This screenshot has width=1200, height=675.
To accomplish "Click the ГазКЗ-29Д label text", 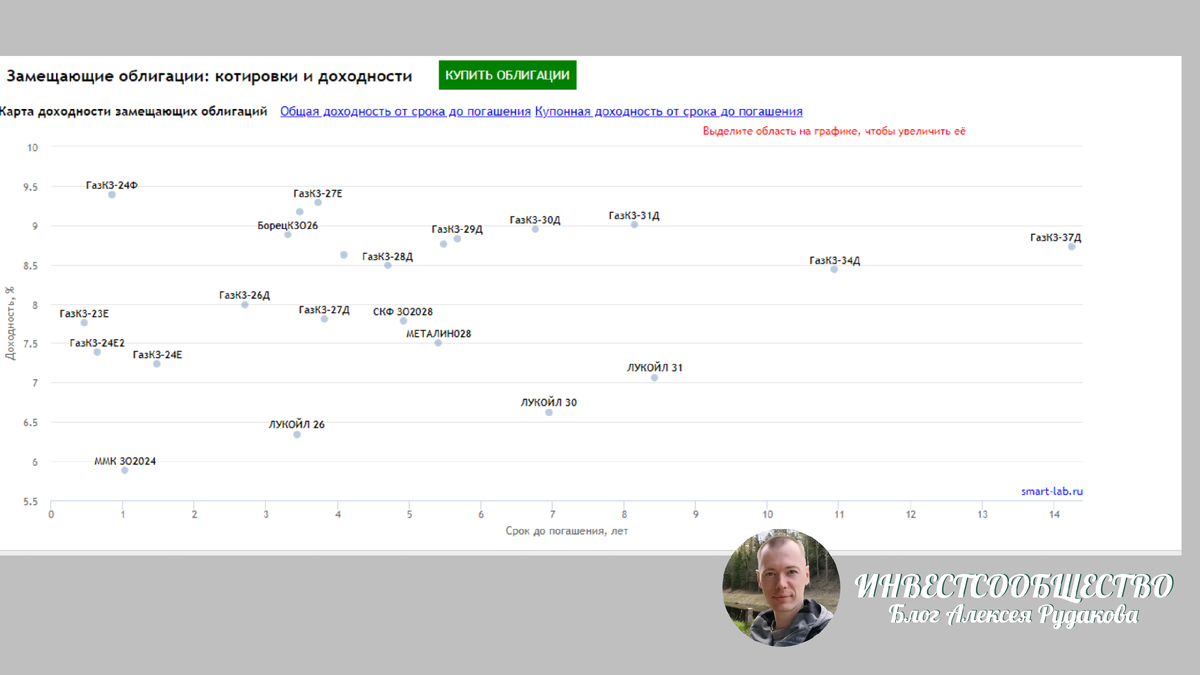I will click(457, 229).
